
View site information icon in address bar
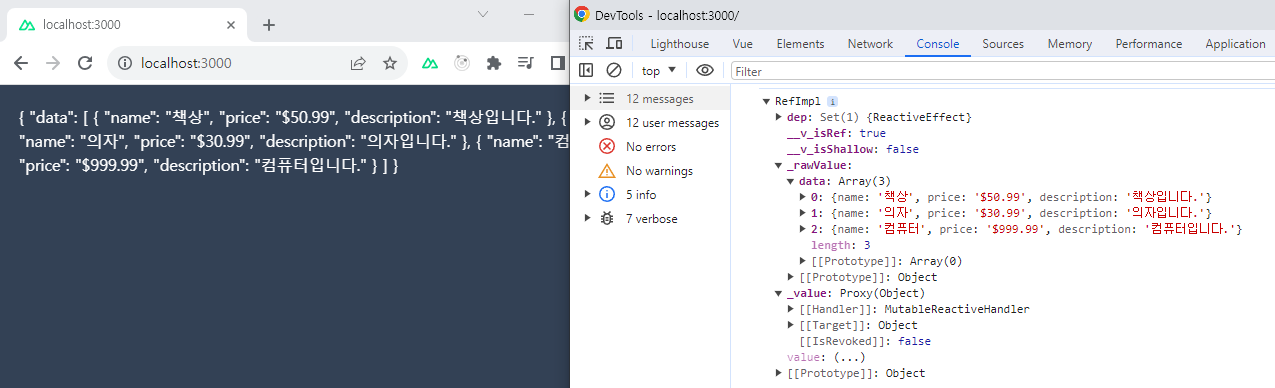pyautogui.click(x=125, y=63)
